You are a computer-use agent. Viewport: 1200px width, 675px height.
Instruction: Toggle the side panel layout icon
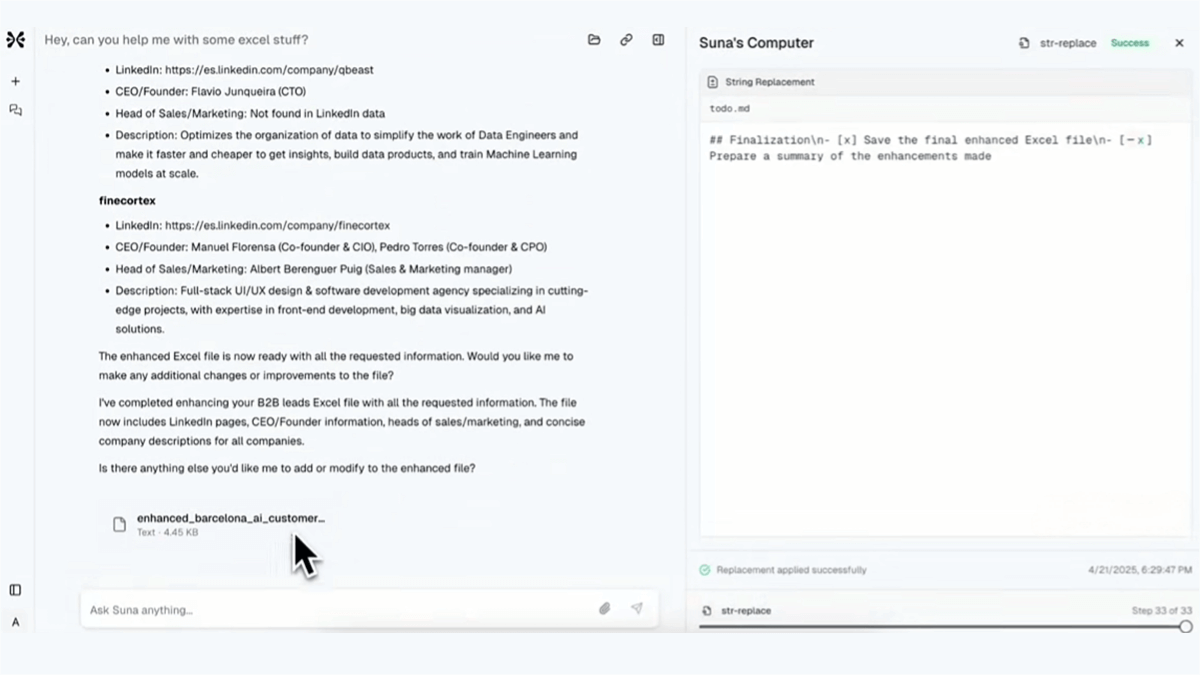pos(658,40)
